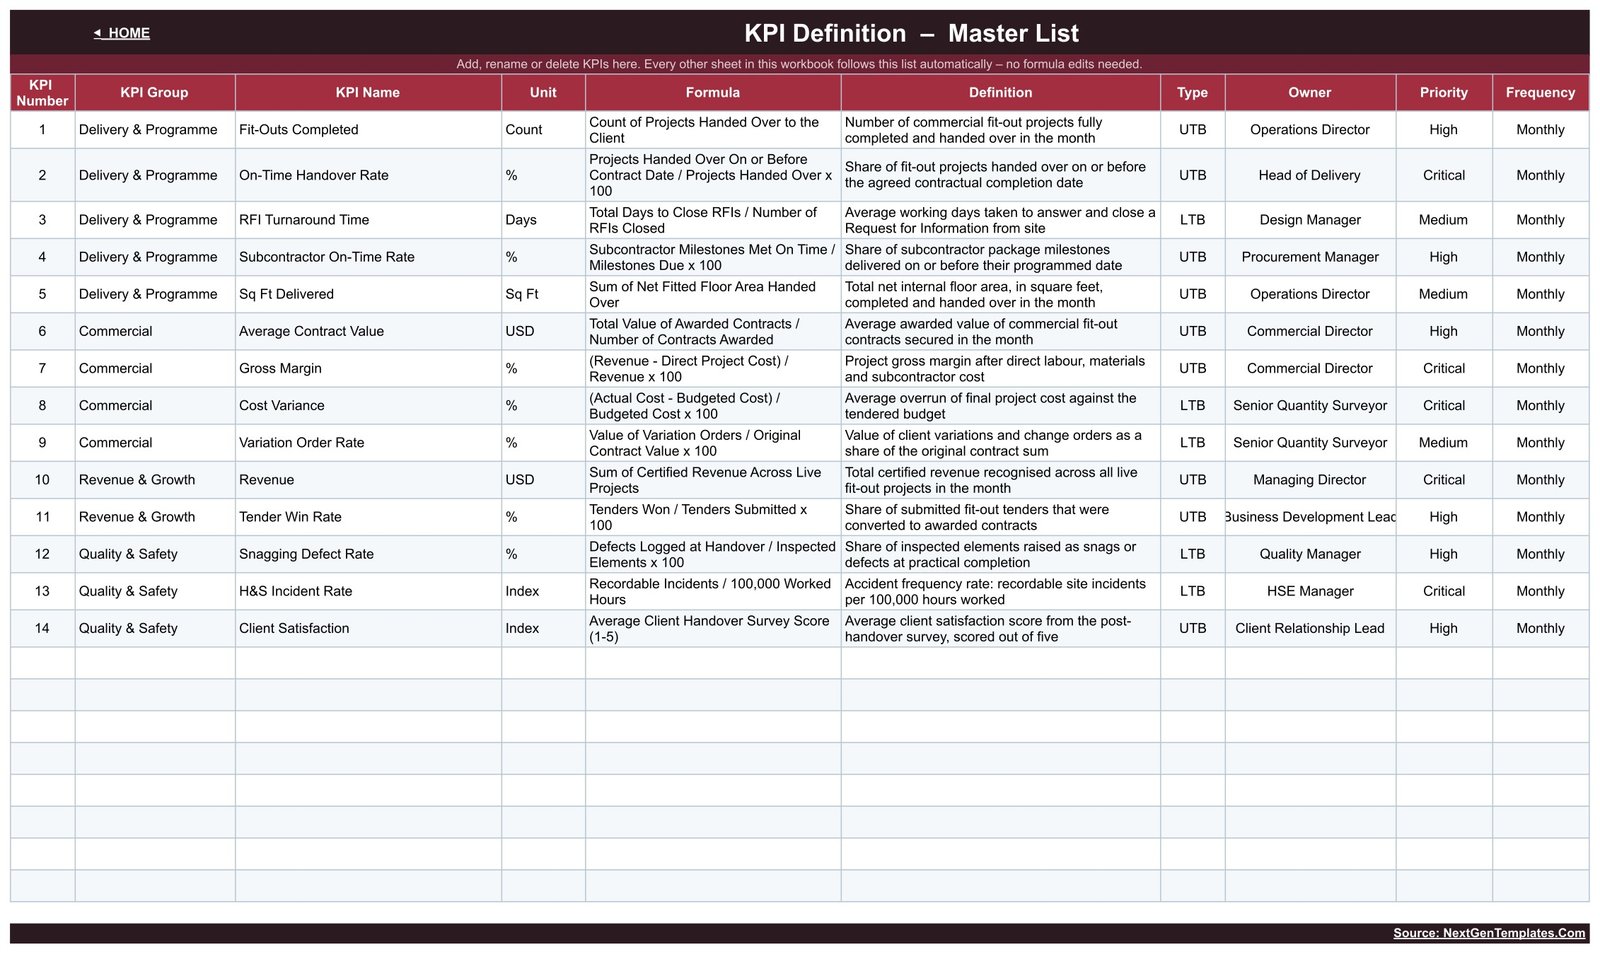
Task: Select the Gross Margin cell
Action: click(368, 368)
